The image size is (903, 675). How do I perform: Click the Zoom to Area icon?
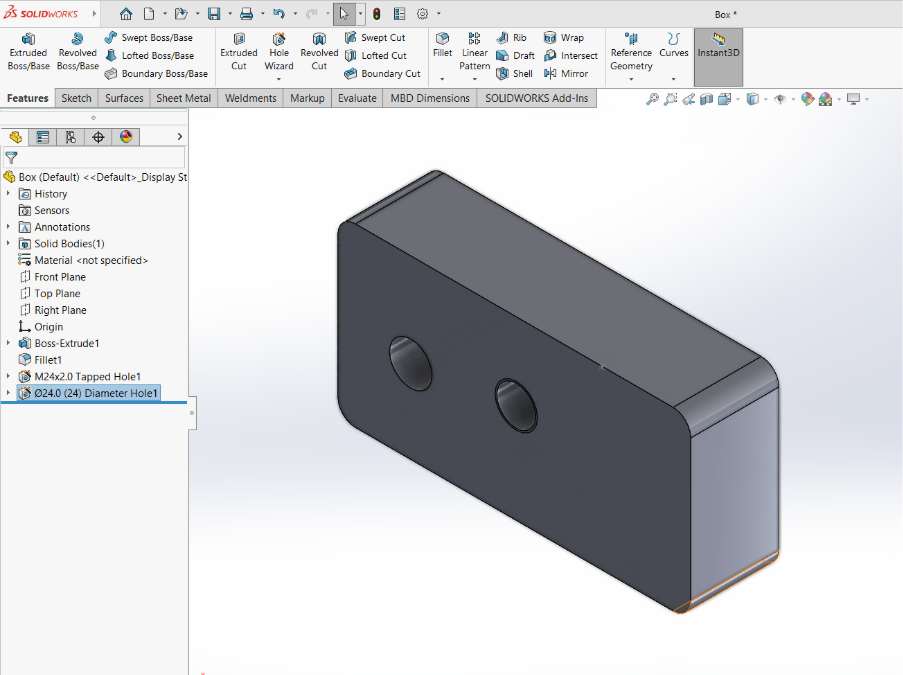coord(670,99)
